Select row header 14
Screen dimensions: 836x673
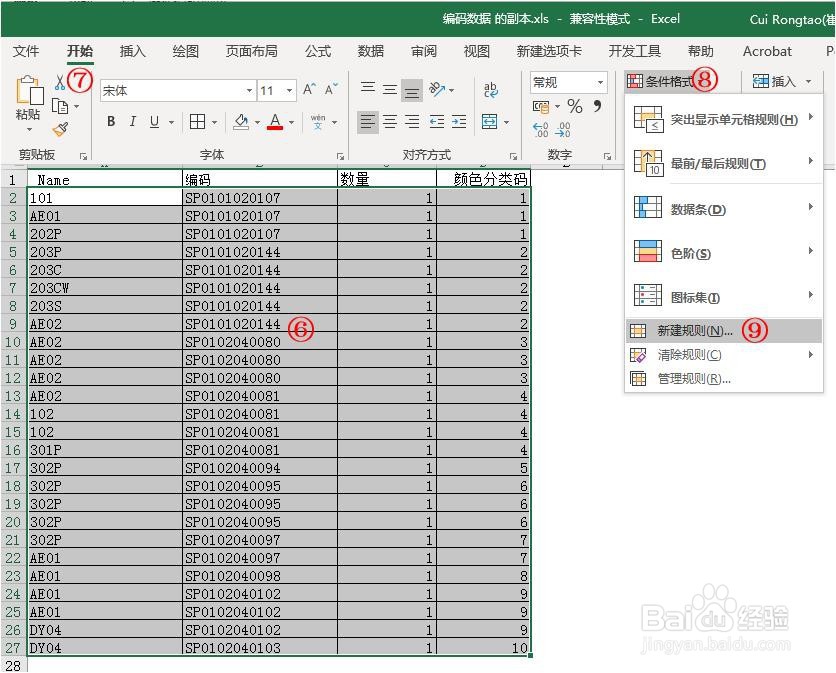(13, 414)
